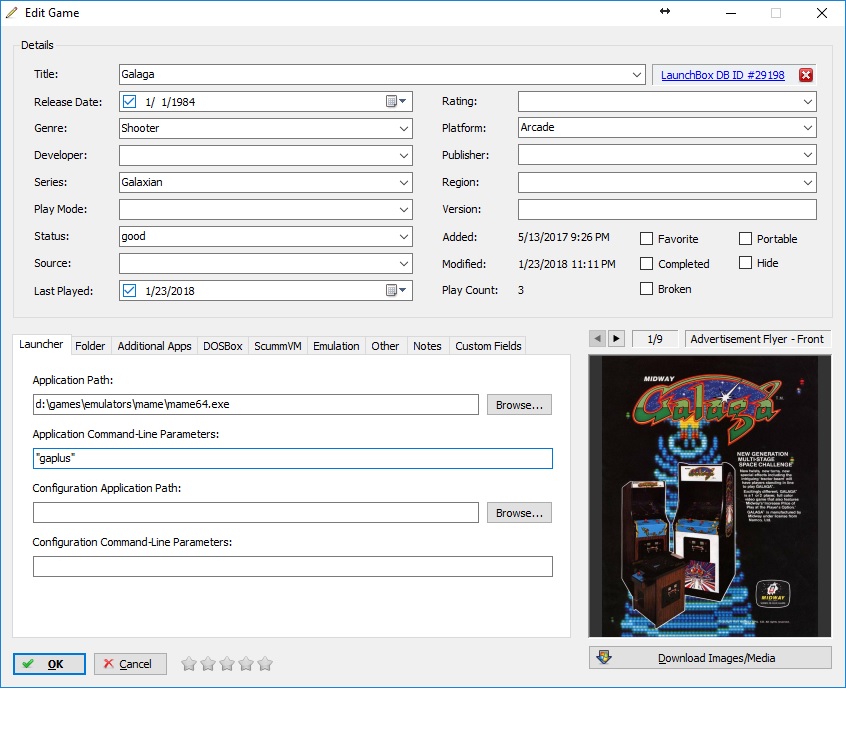Open the Additional Apps tab
846x730 pixels.
pyautogui.click(x=154, y=346)
